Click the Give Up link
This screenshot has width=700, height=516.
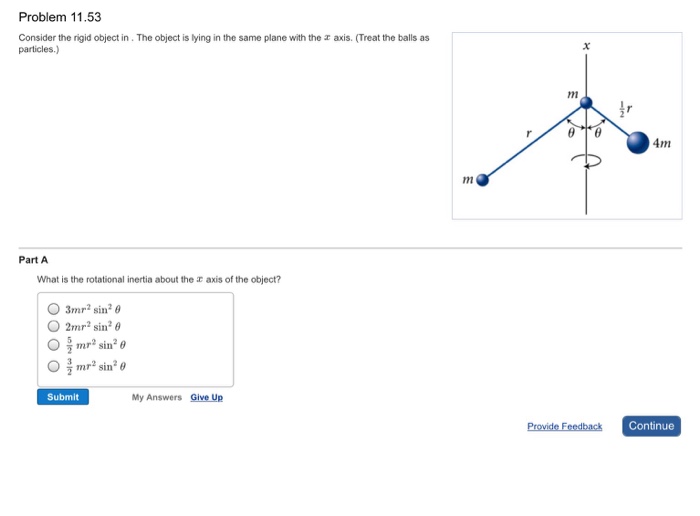[207, 397]
